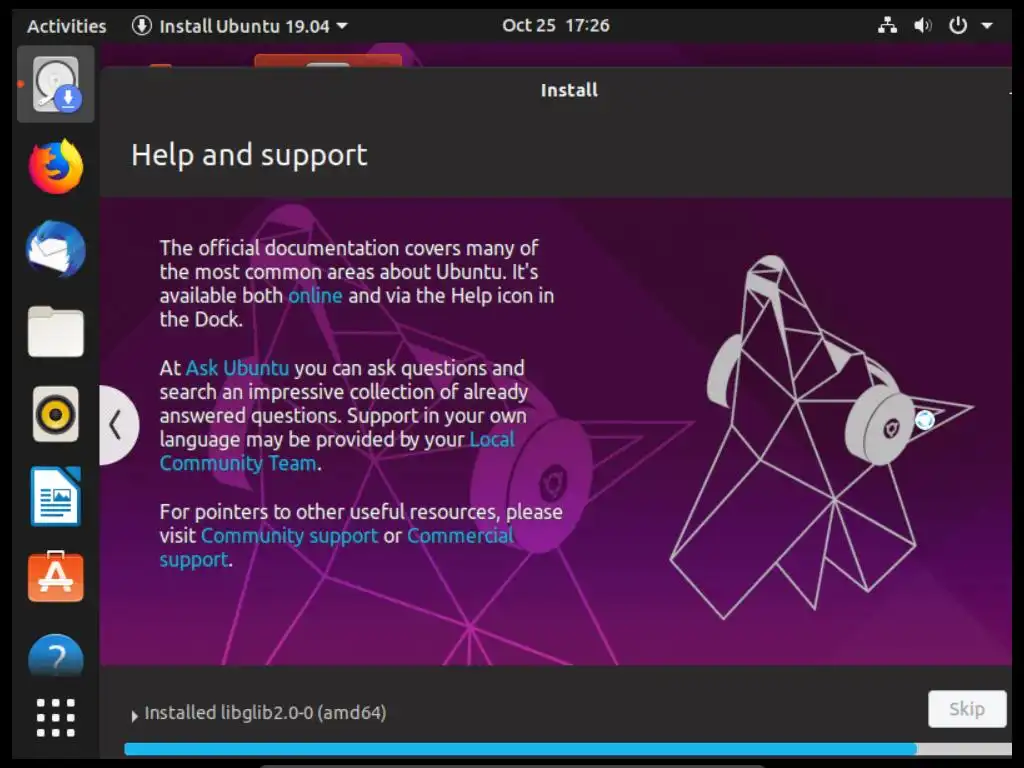
Task: Open the clock Oct 25 17:26
Action: (556, 25)
